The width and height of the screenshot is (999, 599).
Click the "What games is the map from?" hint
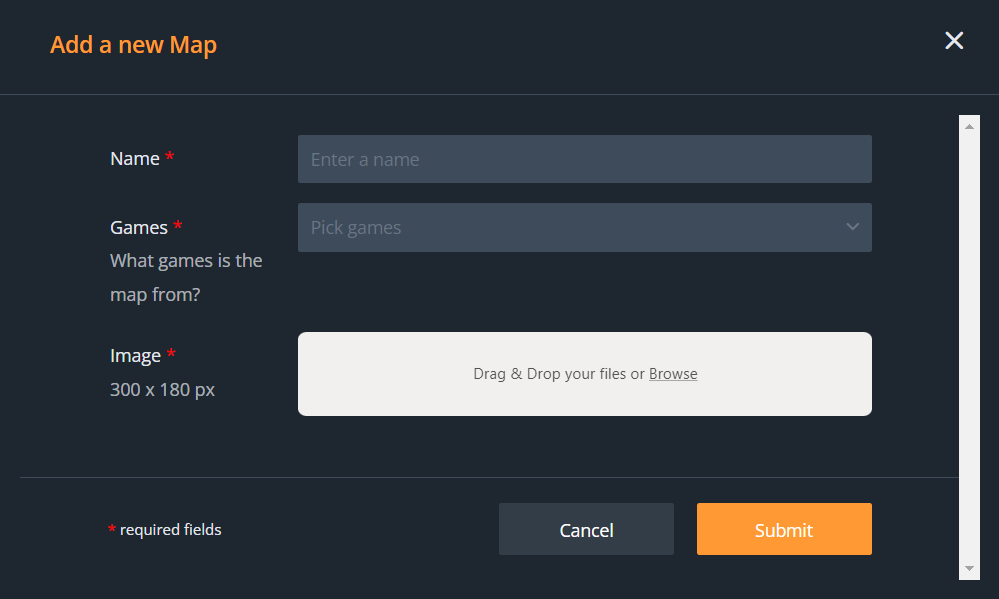[186, 278]
